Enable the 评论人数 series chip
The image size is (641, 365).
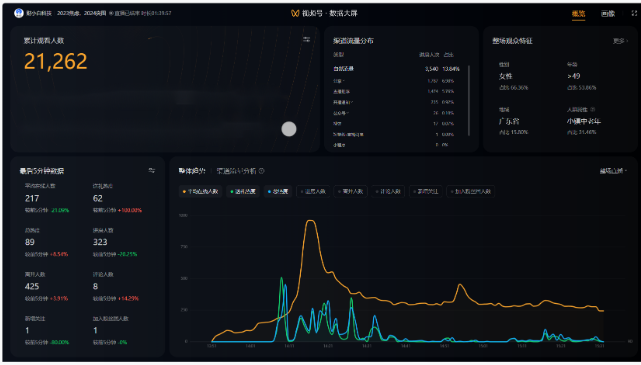click(388, 191)
